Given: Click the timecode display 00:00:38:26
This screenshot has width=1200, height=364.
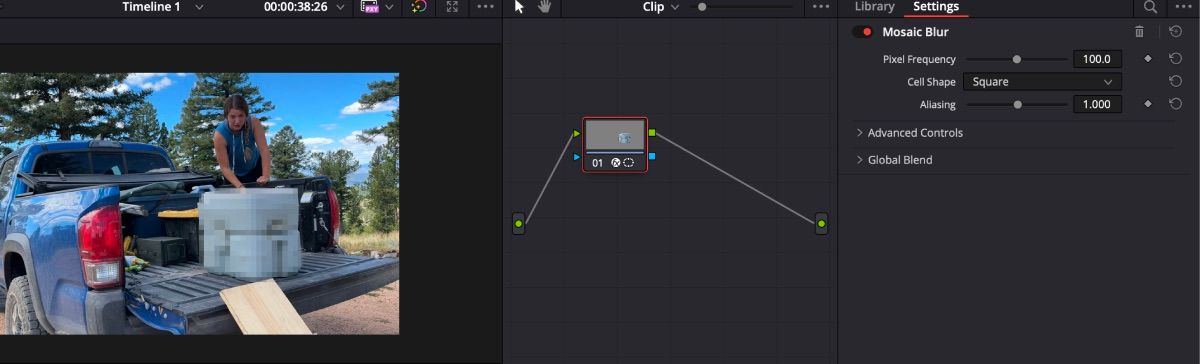Looking at the screenshot, I should click(296, 7).
